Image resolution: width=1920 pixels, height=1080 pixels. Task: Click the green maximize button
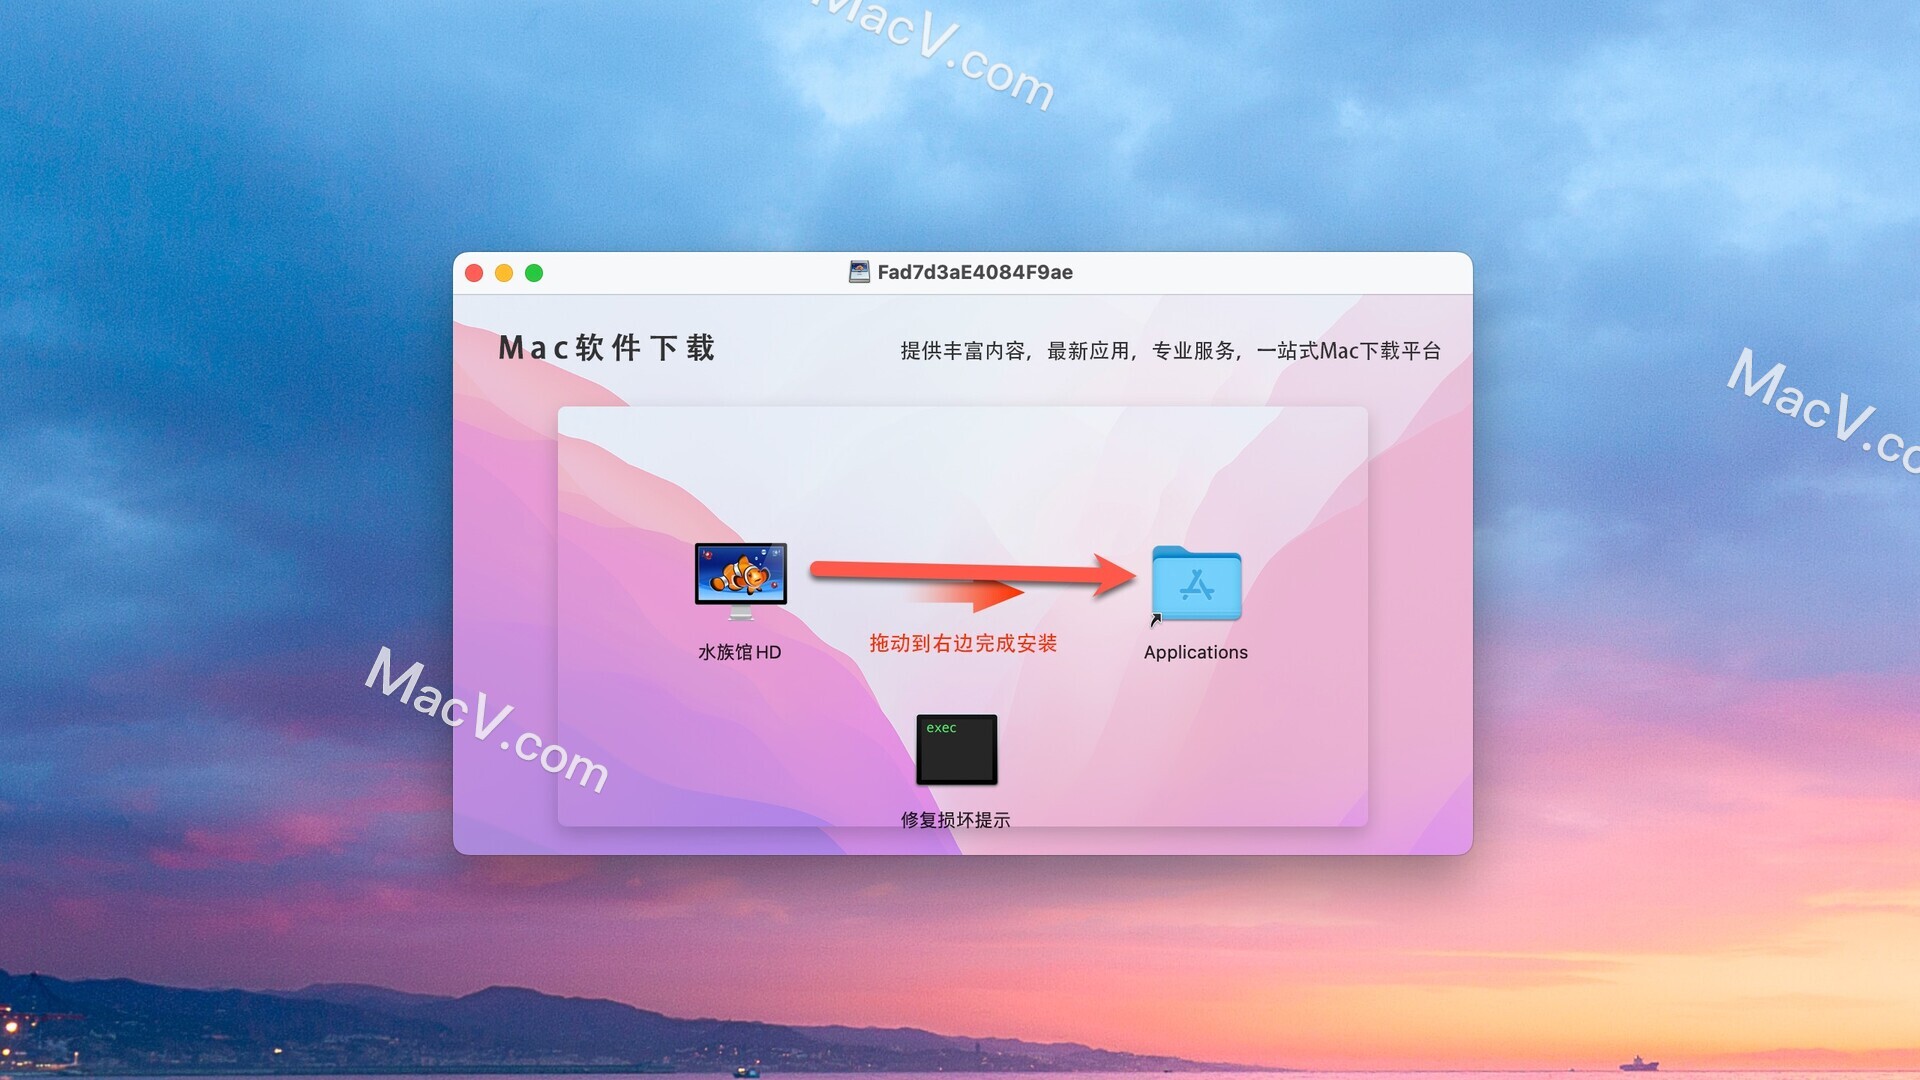(x=533, y=273)
